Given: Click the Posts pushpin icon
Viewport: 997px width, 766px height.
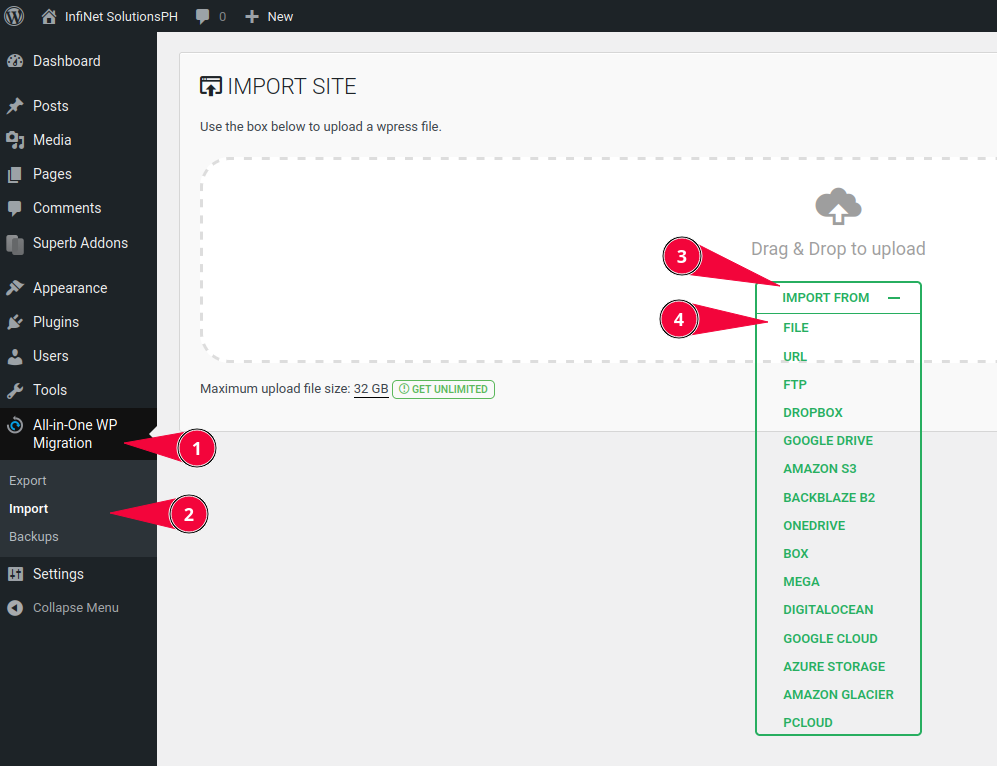Looking at the screenshot, I should tap(15, 106).
